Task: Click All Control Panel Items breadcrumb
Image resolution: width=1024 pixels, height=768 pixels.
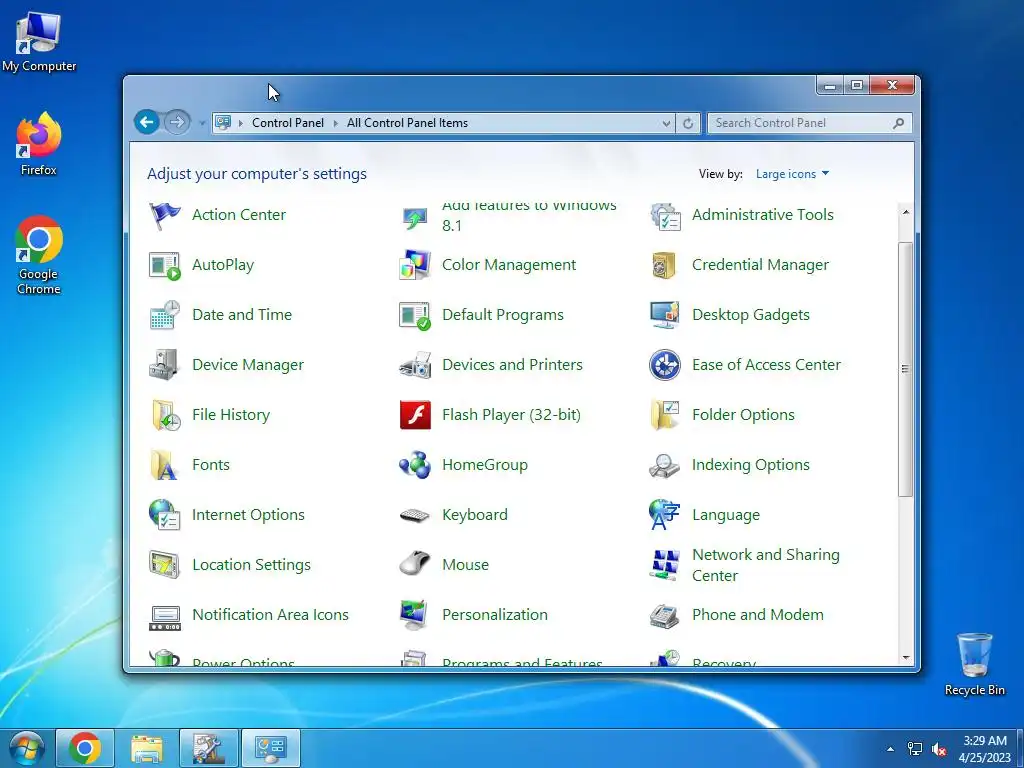Action: [408, 123]
